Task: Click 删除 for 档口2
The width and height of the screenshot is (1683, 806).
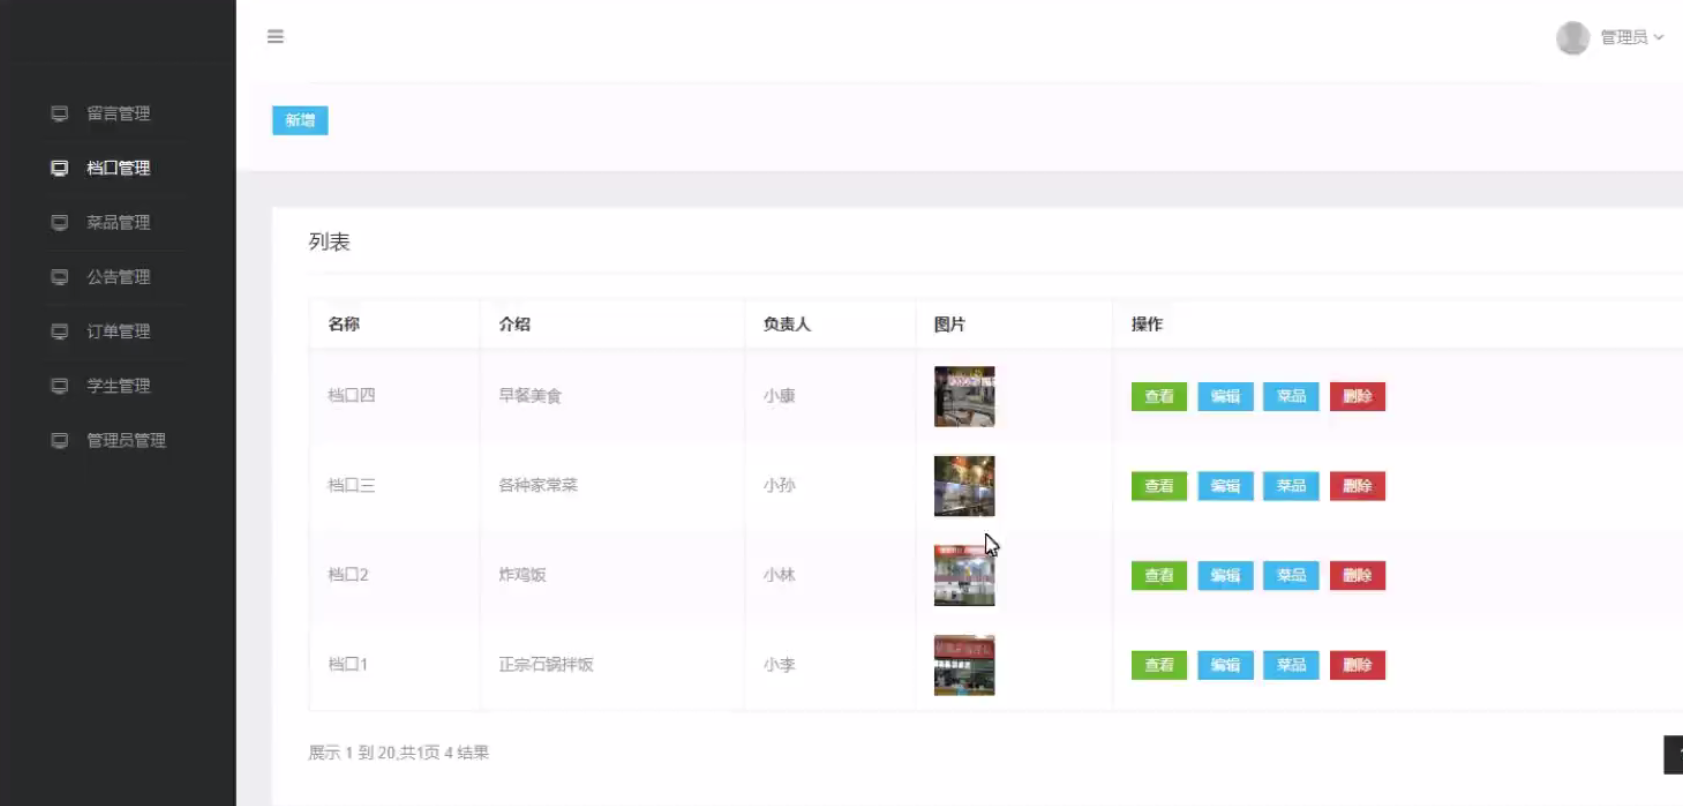Action: tap(1357, 576)
